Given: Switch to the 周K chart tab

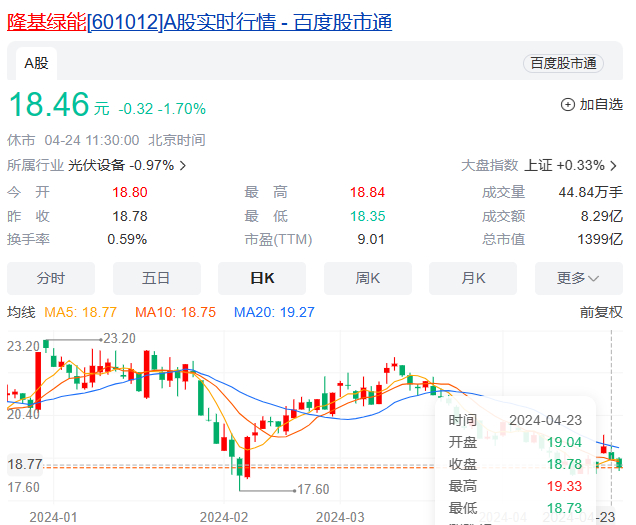Looking at the screenshot, I should tap(368, 278).
